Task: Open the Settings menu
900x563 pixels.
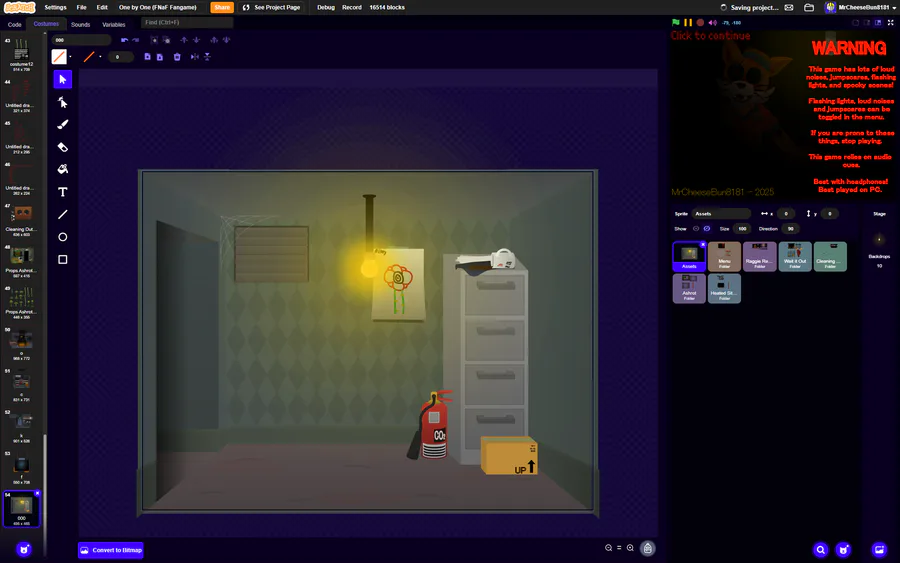Action: click(55, 7)
